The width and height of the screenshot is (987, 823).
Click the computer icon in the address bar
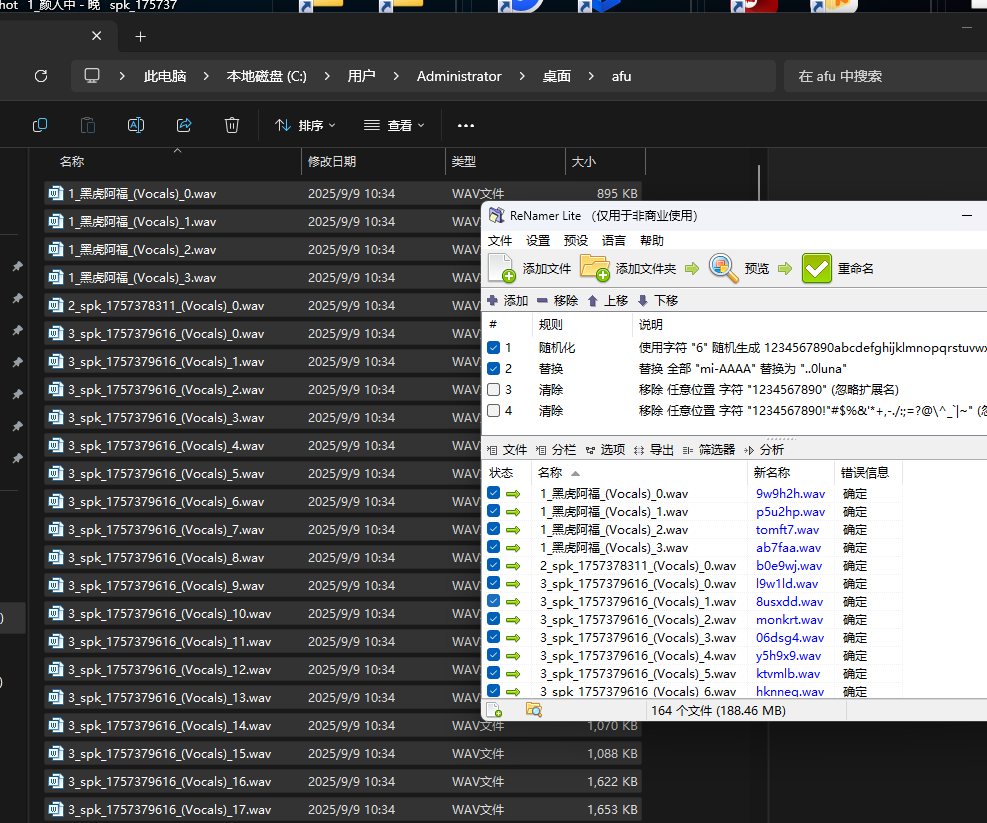pyautogui.click(x=92, y=76)
